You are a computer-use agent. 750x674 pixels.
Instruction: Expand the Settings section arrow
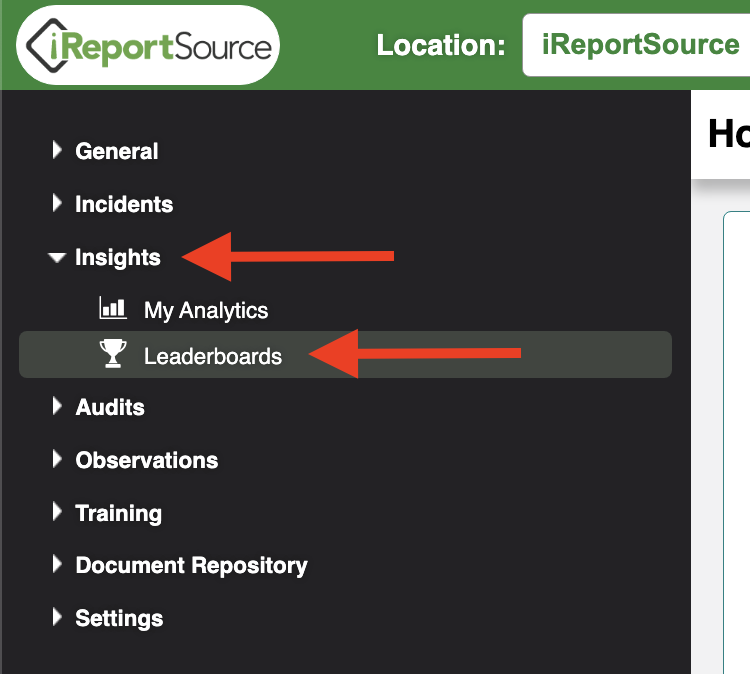(57, 618)
